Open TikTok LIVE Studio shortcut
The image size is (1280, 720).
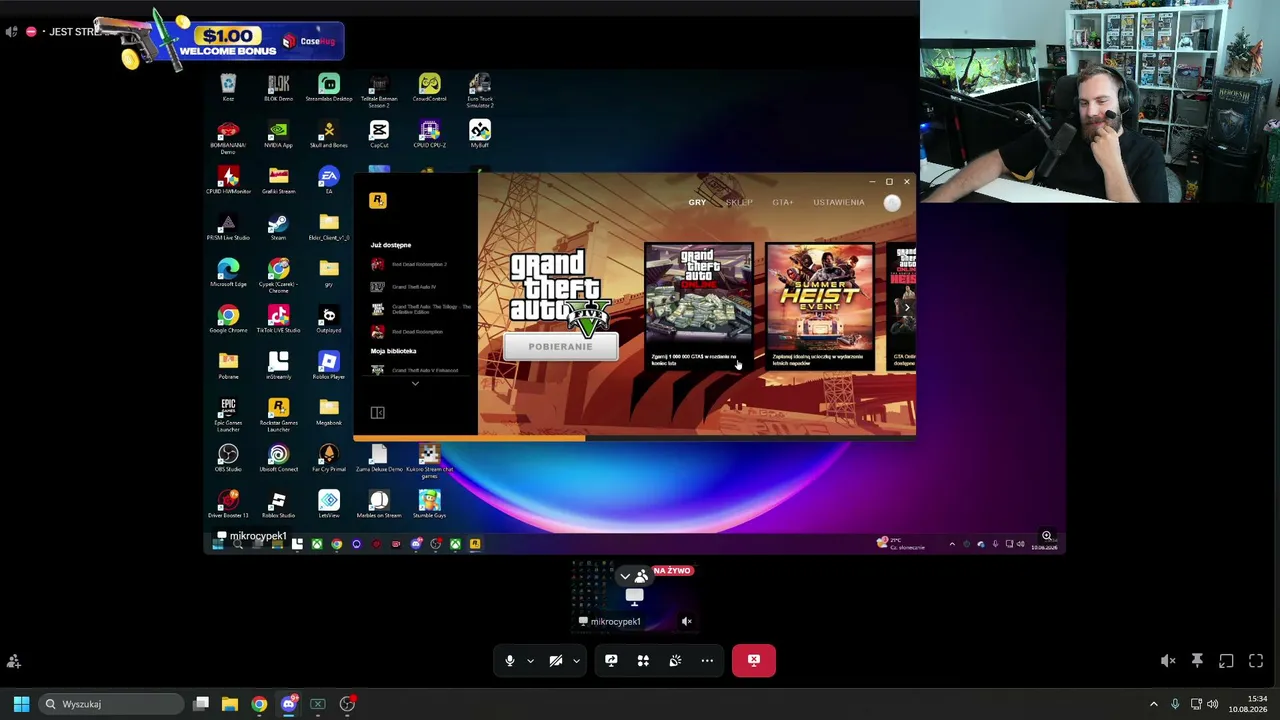coord(279,318)
